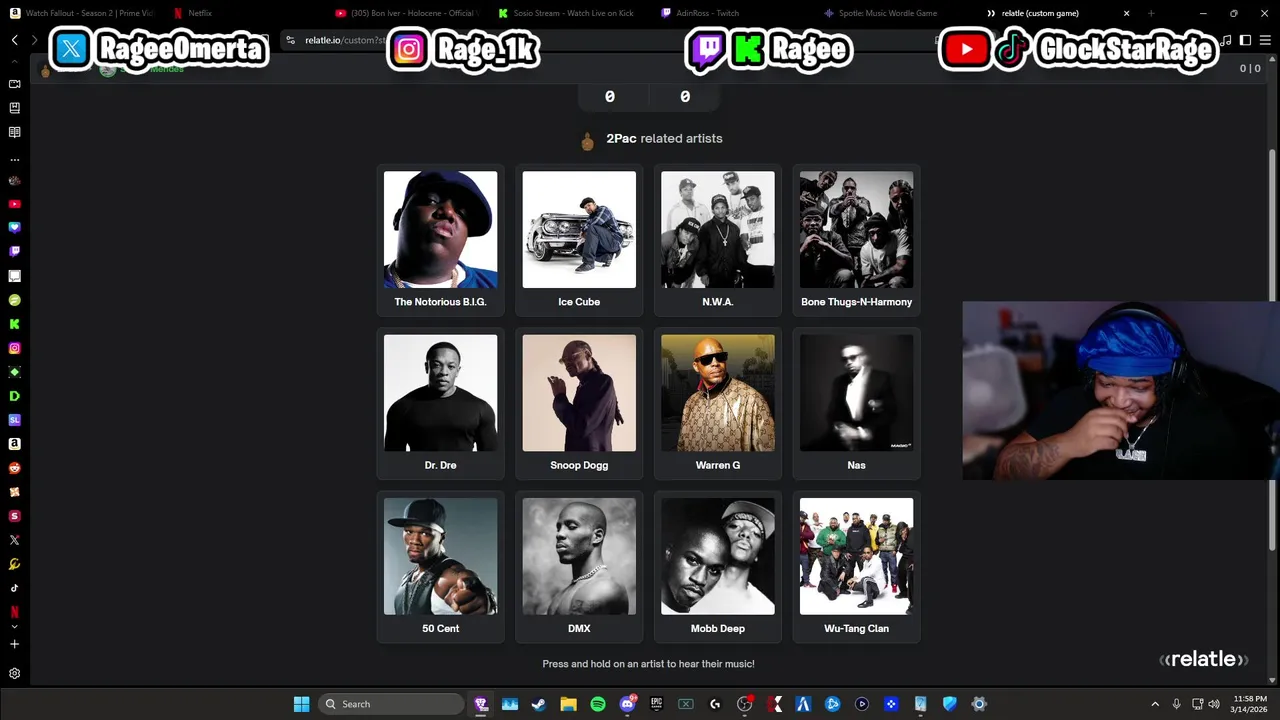Open Reddit from the browser sidebar

point(14,468)
